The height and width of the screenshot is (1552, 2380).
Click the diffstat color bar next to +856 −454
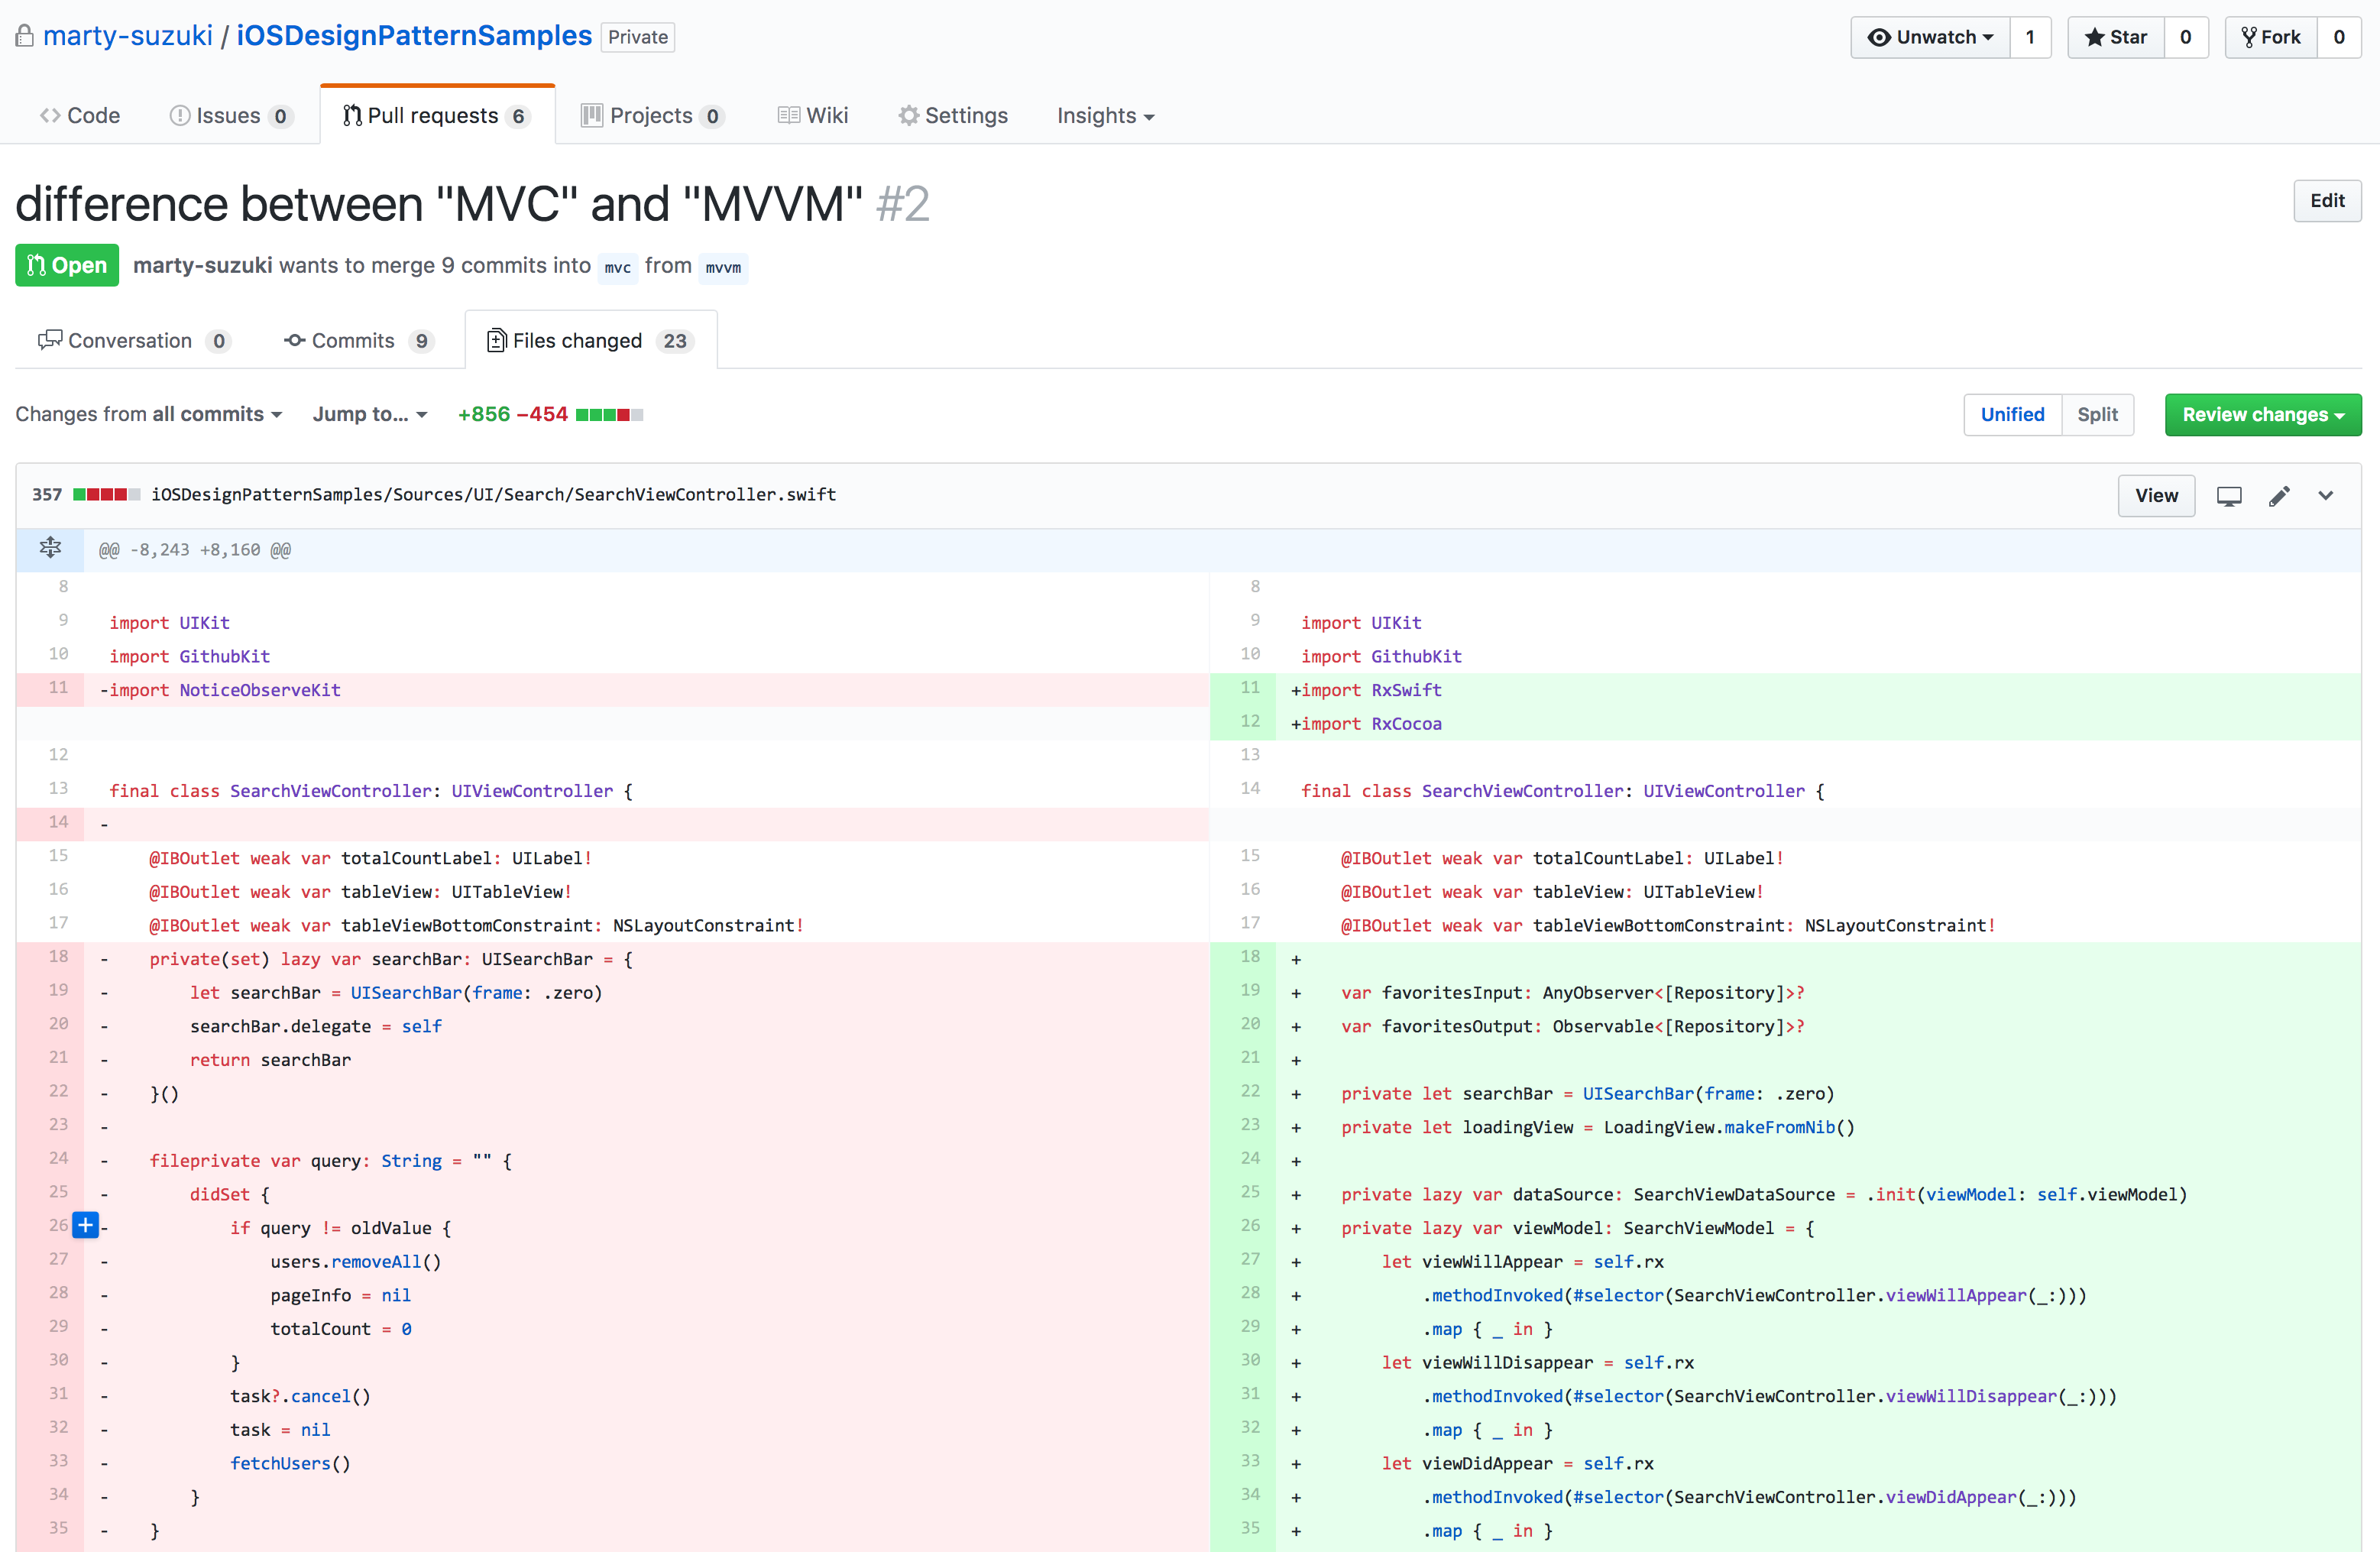pos(609,414)
